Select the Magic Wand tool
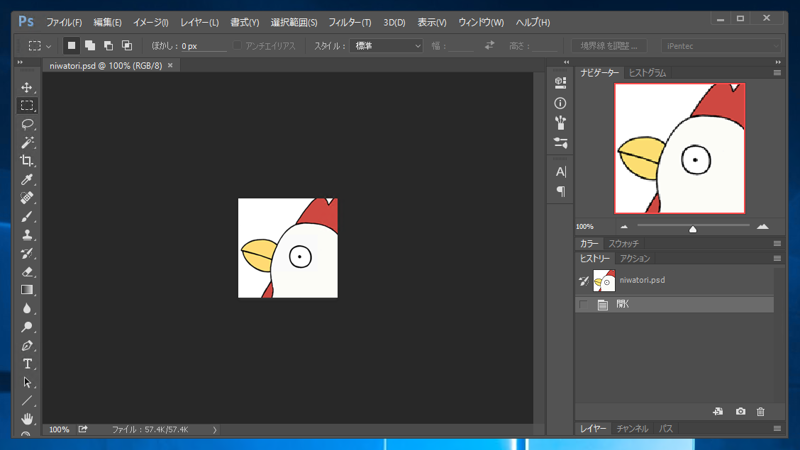Screen dimensions: 800x450 (x=27, y=143)
